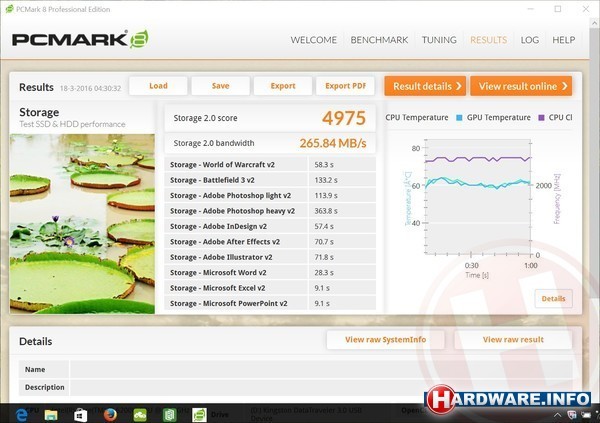Click the PCMark 8 logo
Screen dimensions: 600x423
click(x=80, y=39)
